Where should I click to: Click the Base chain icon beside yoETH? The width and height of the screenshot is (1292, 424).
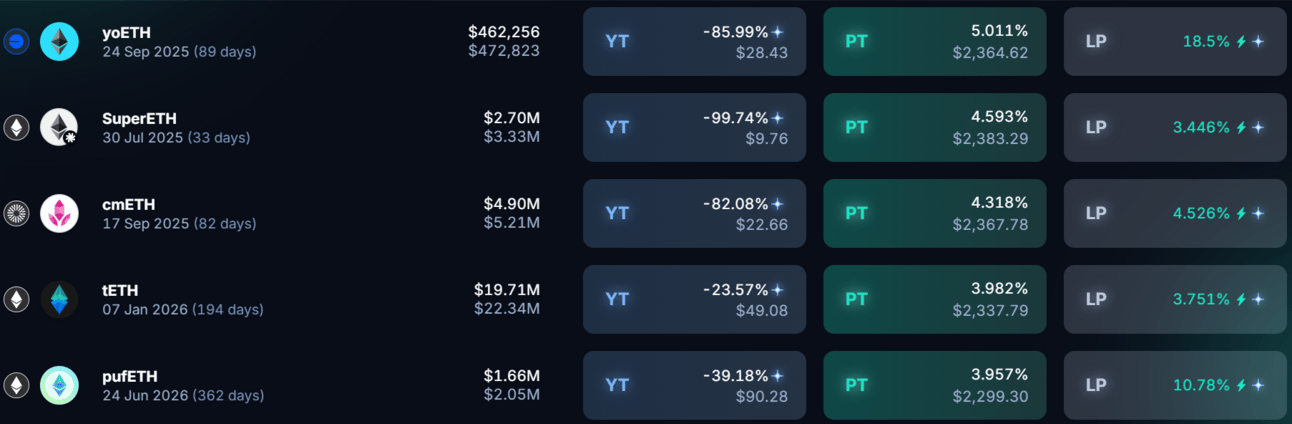16,42
